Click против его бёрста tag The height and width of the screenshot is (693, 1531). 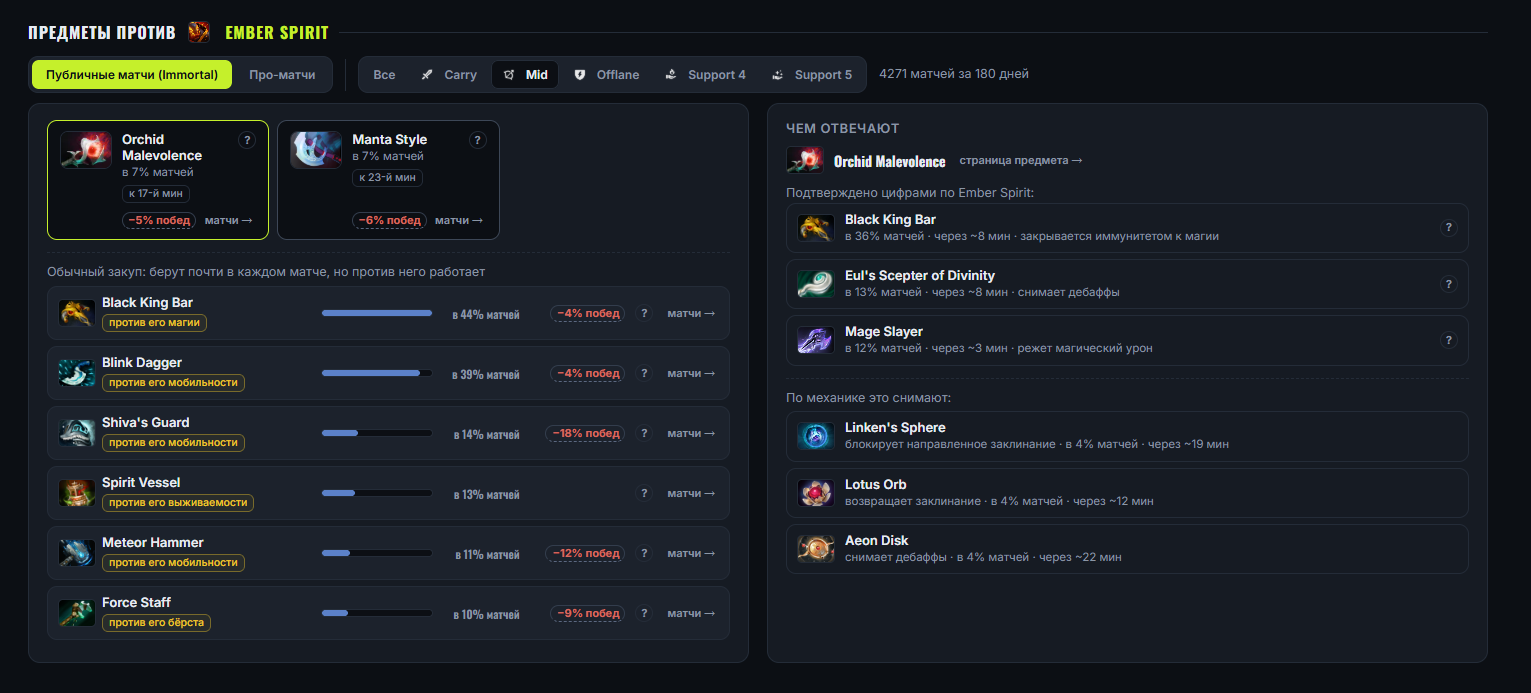point(156,622)
